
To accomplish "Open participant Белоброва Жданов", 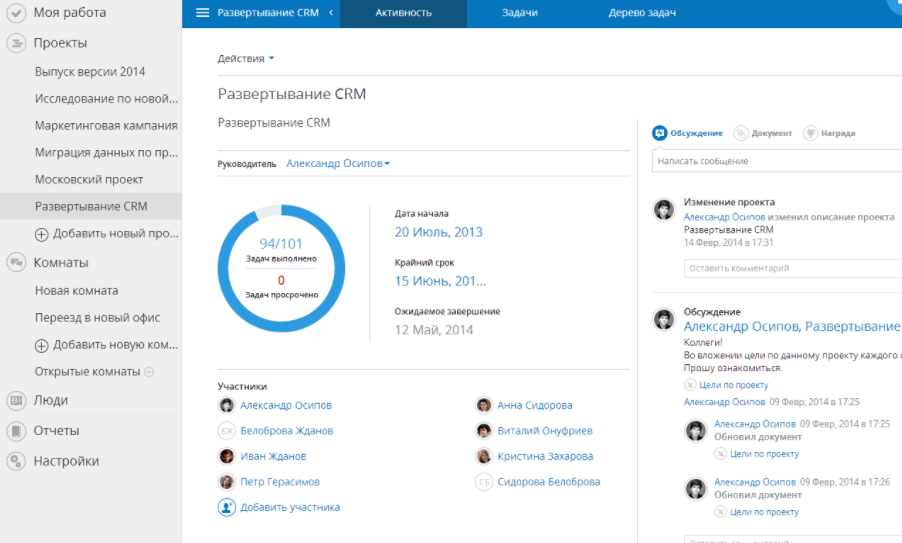I will click(286, 431).
